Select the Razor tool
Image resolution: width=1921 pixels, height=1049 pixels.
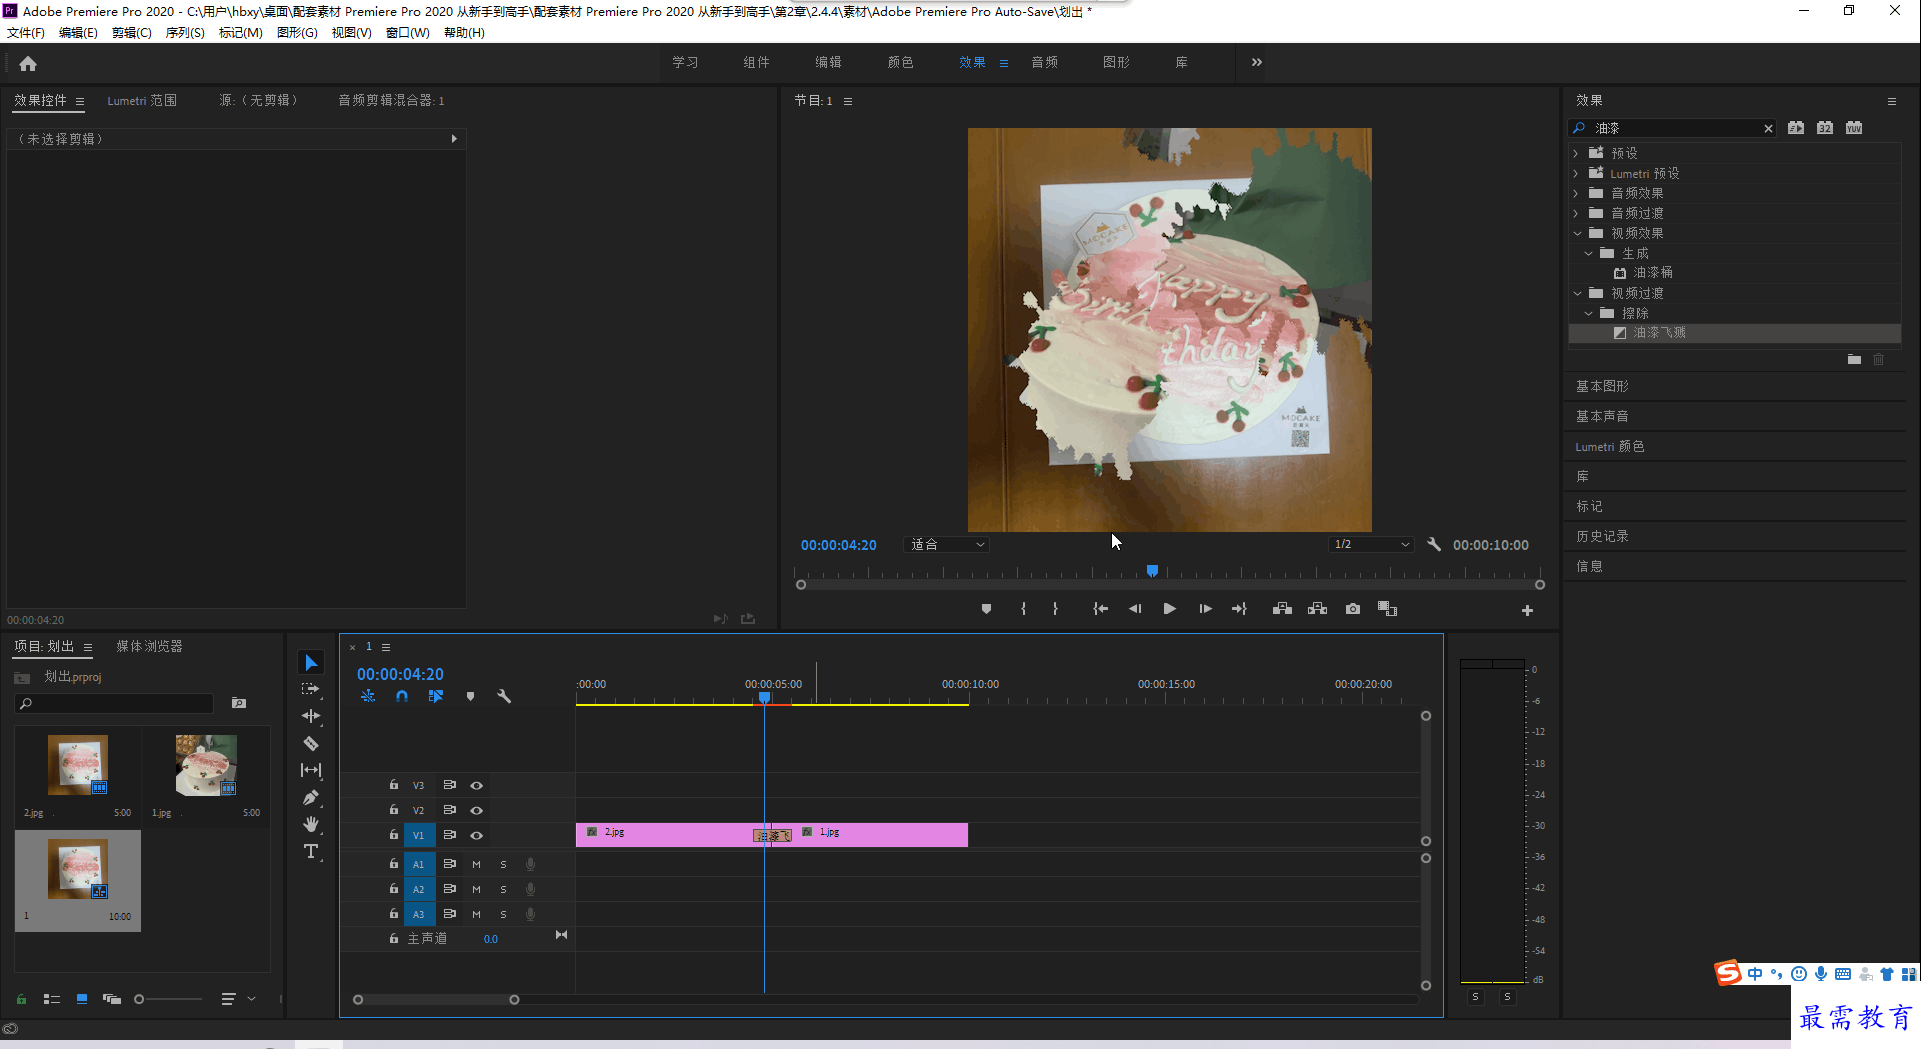311,743
